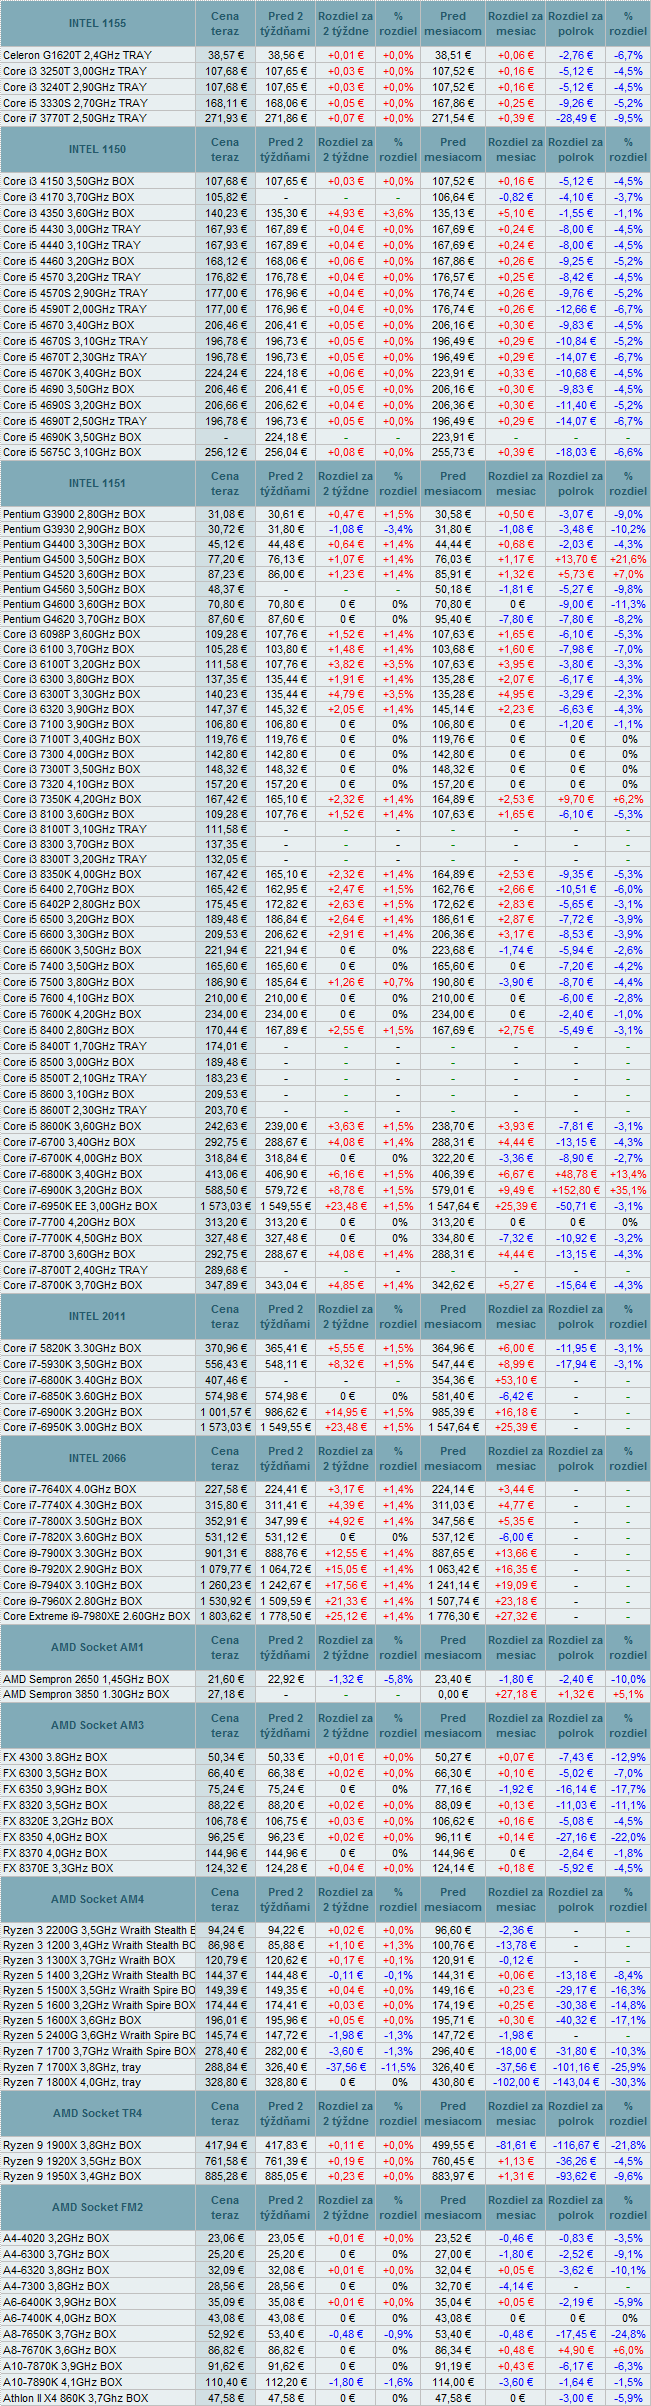651x2406 pixels.
Task: Click the Core i5 4690K 3,50GHz BOX row label
Action: point(72,437)
